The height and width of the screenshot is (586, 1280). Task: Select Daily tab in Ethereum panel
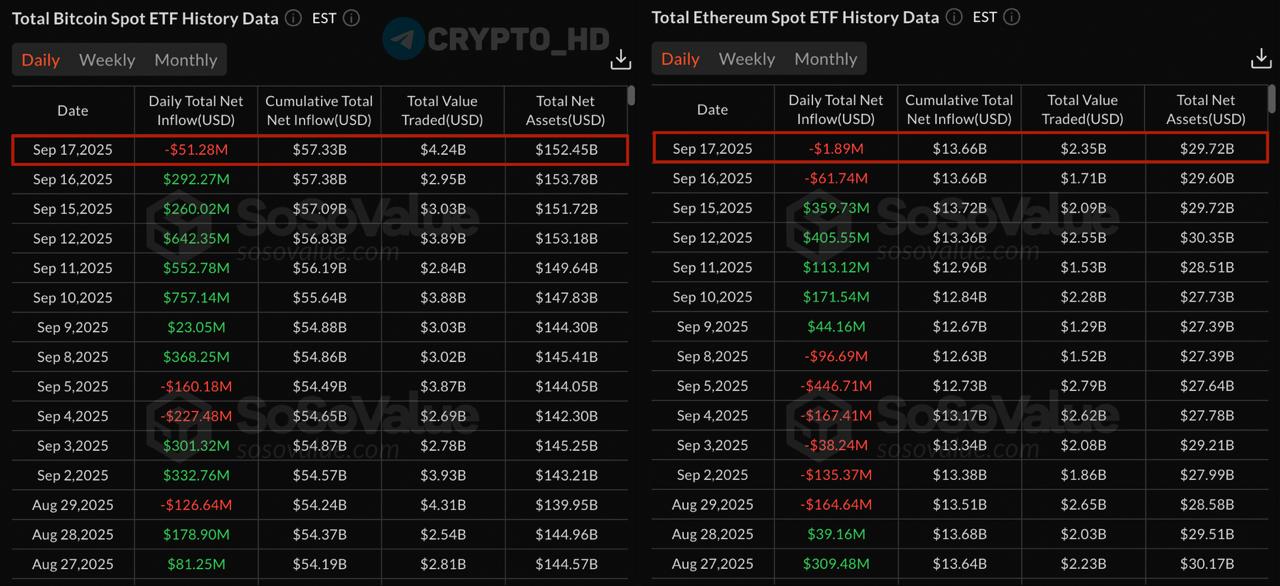click(681, 59)
